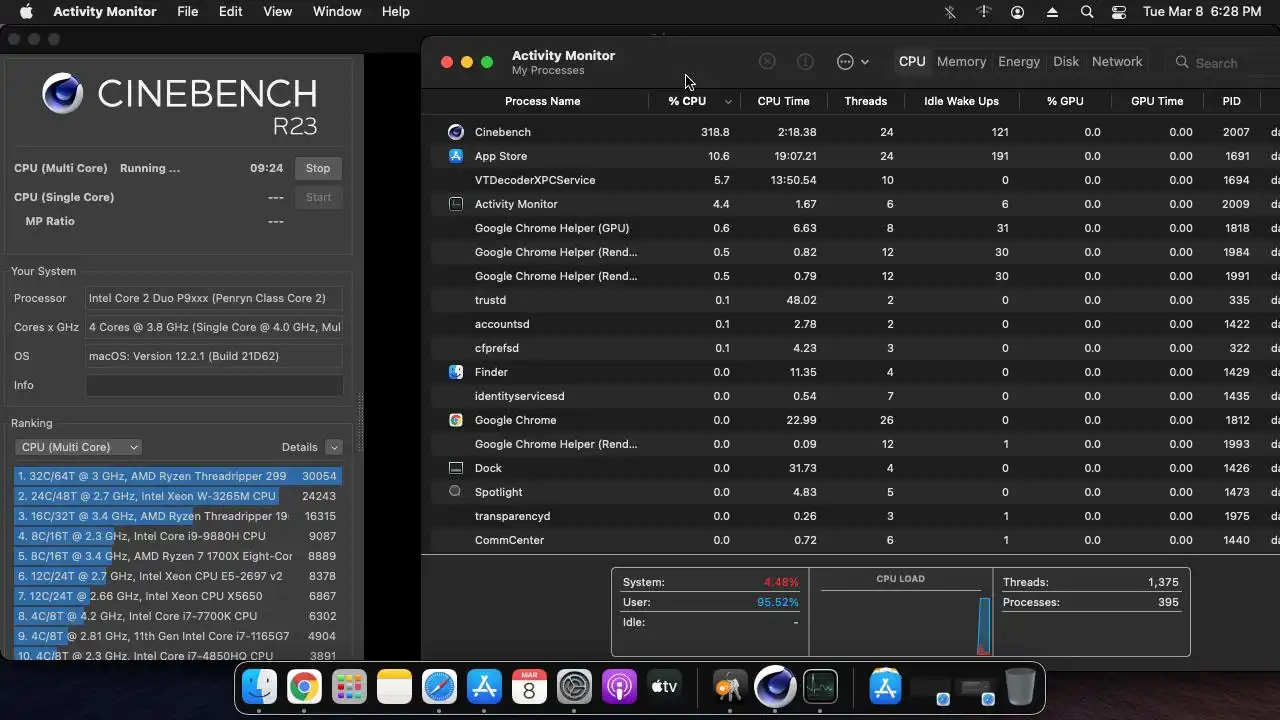Click the inspect process info toolbar icon
Image resolution: width=1280 pixels, height=720 pixels.
(805, 62)
